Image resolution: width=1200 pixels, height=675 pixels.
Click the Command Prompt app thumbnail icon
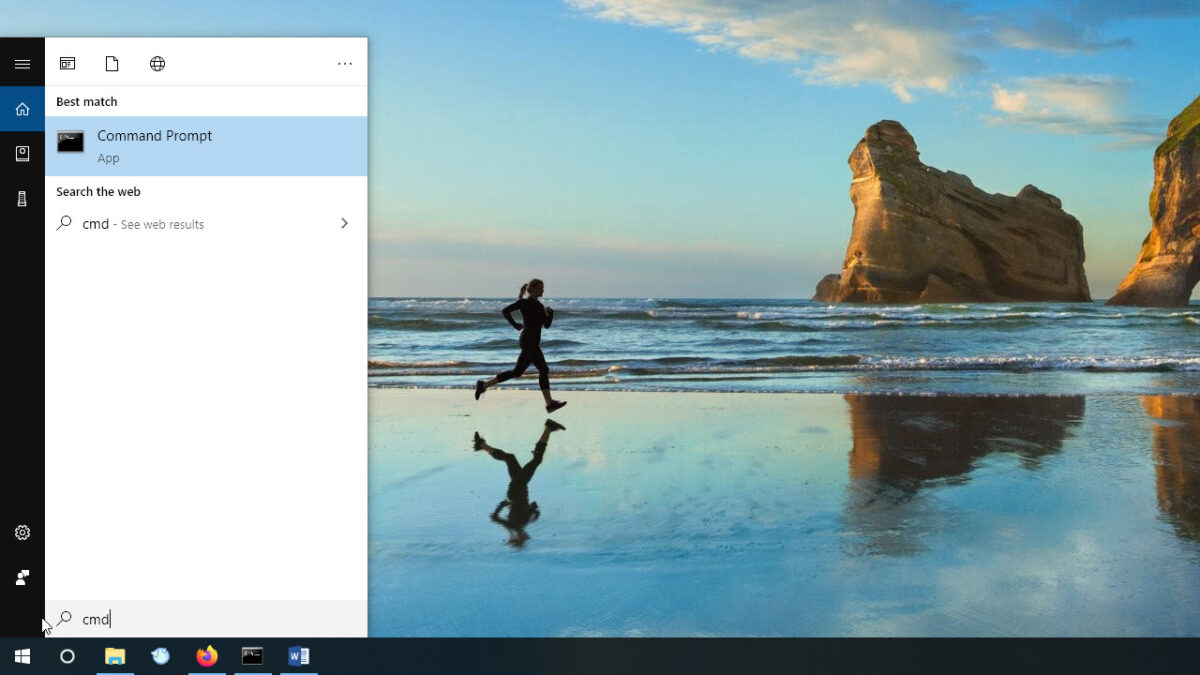coord(69,141)
